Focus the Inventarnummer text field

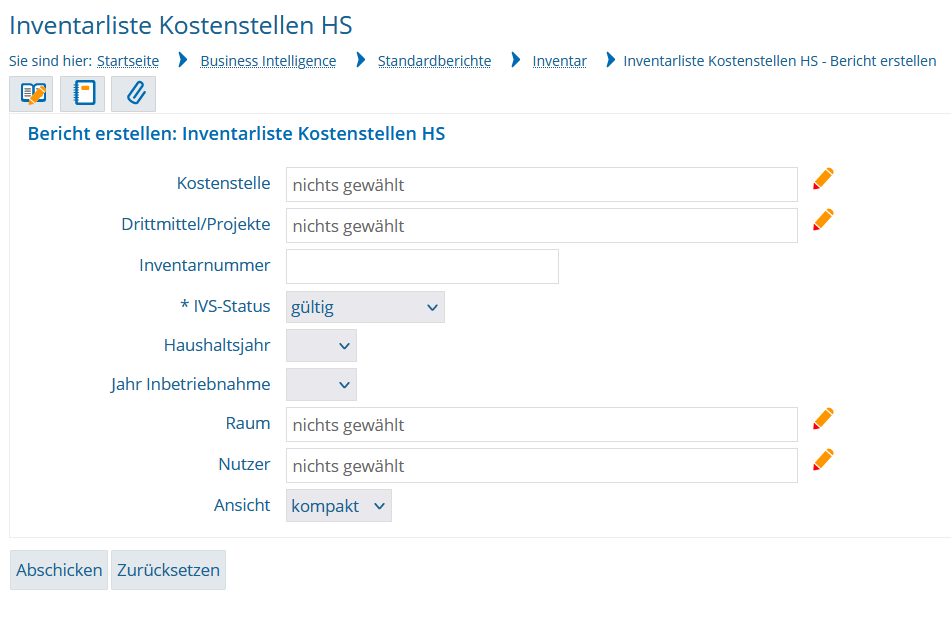[422, 267]
